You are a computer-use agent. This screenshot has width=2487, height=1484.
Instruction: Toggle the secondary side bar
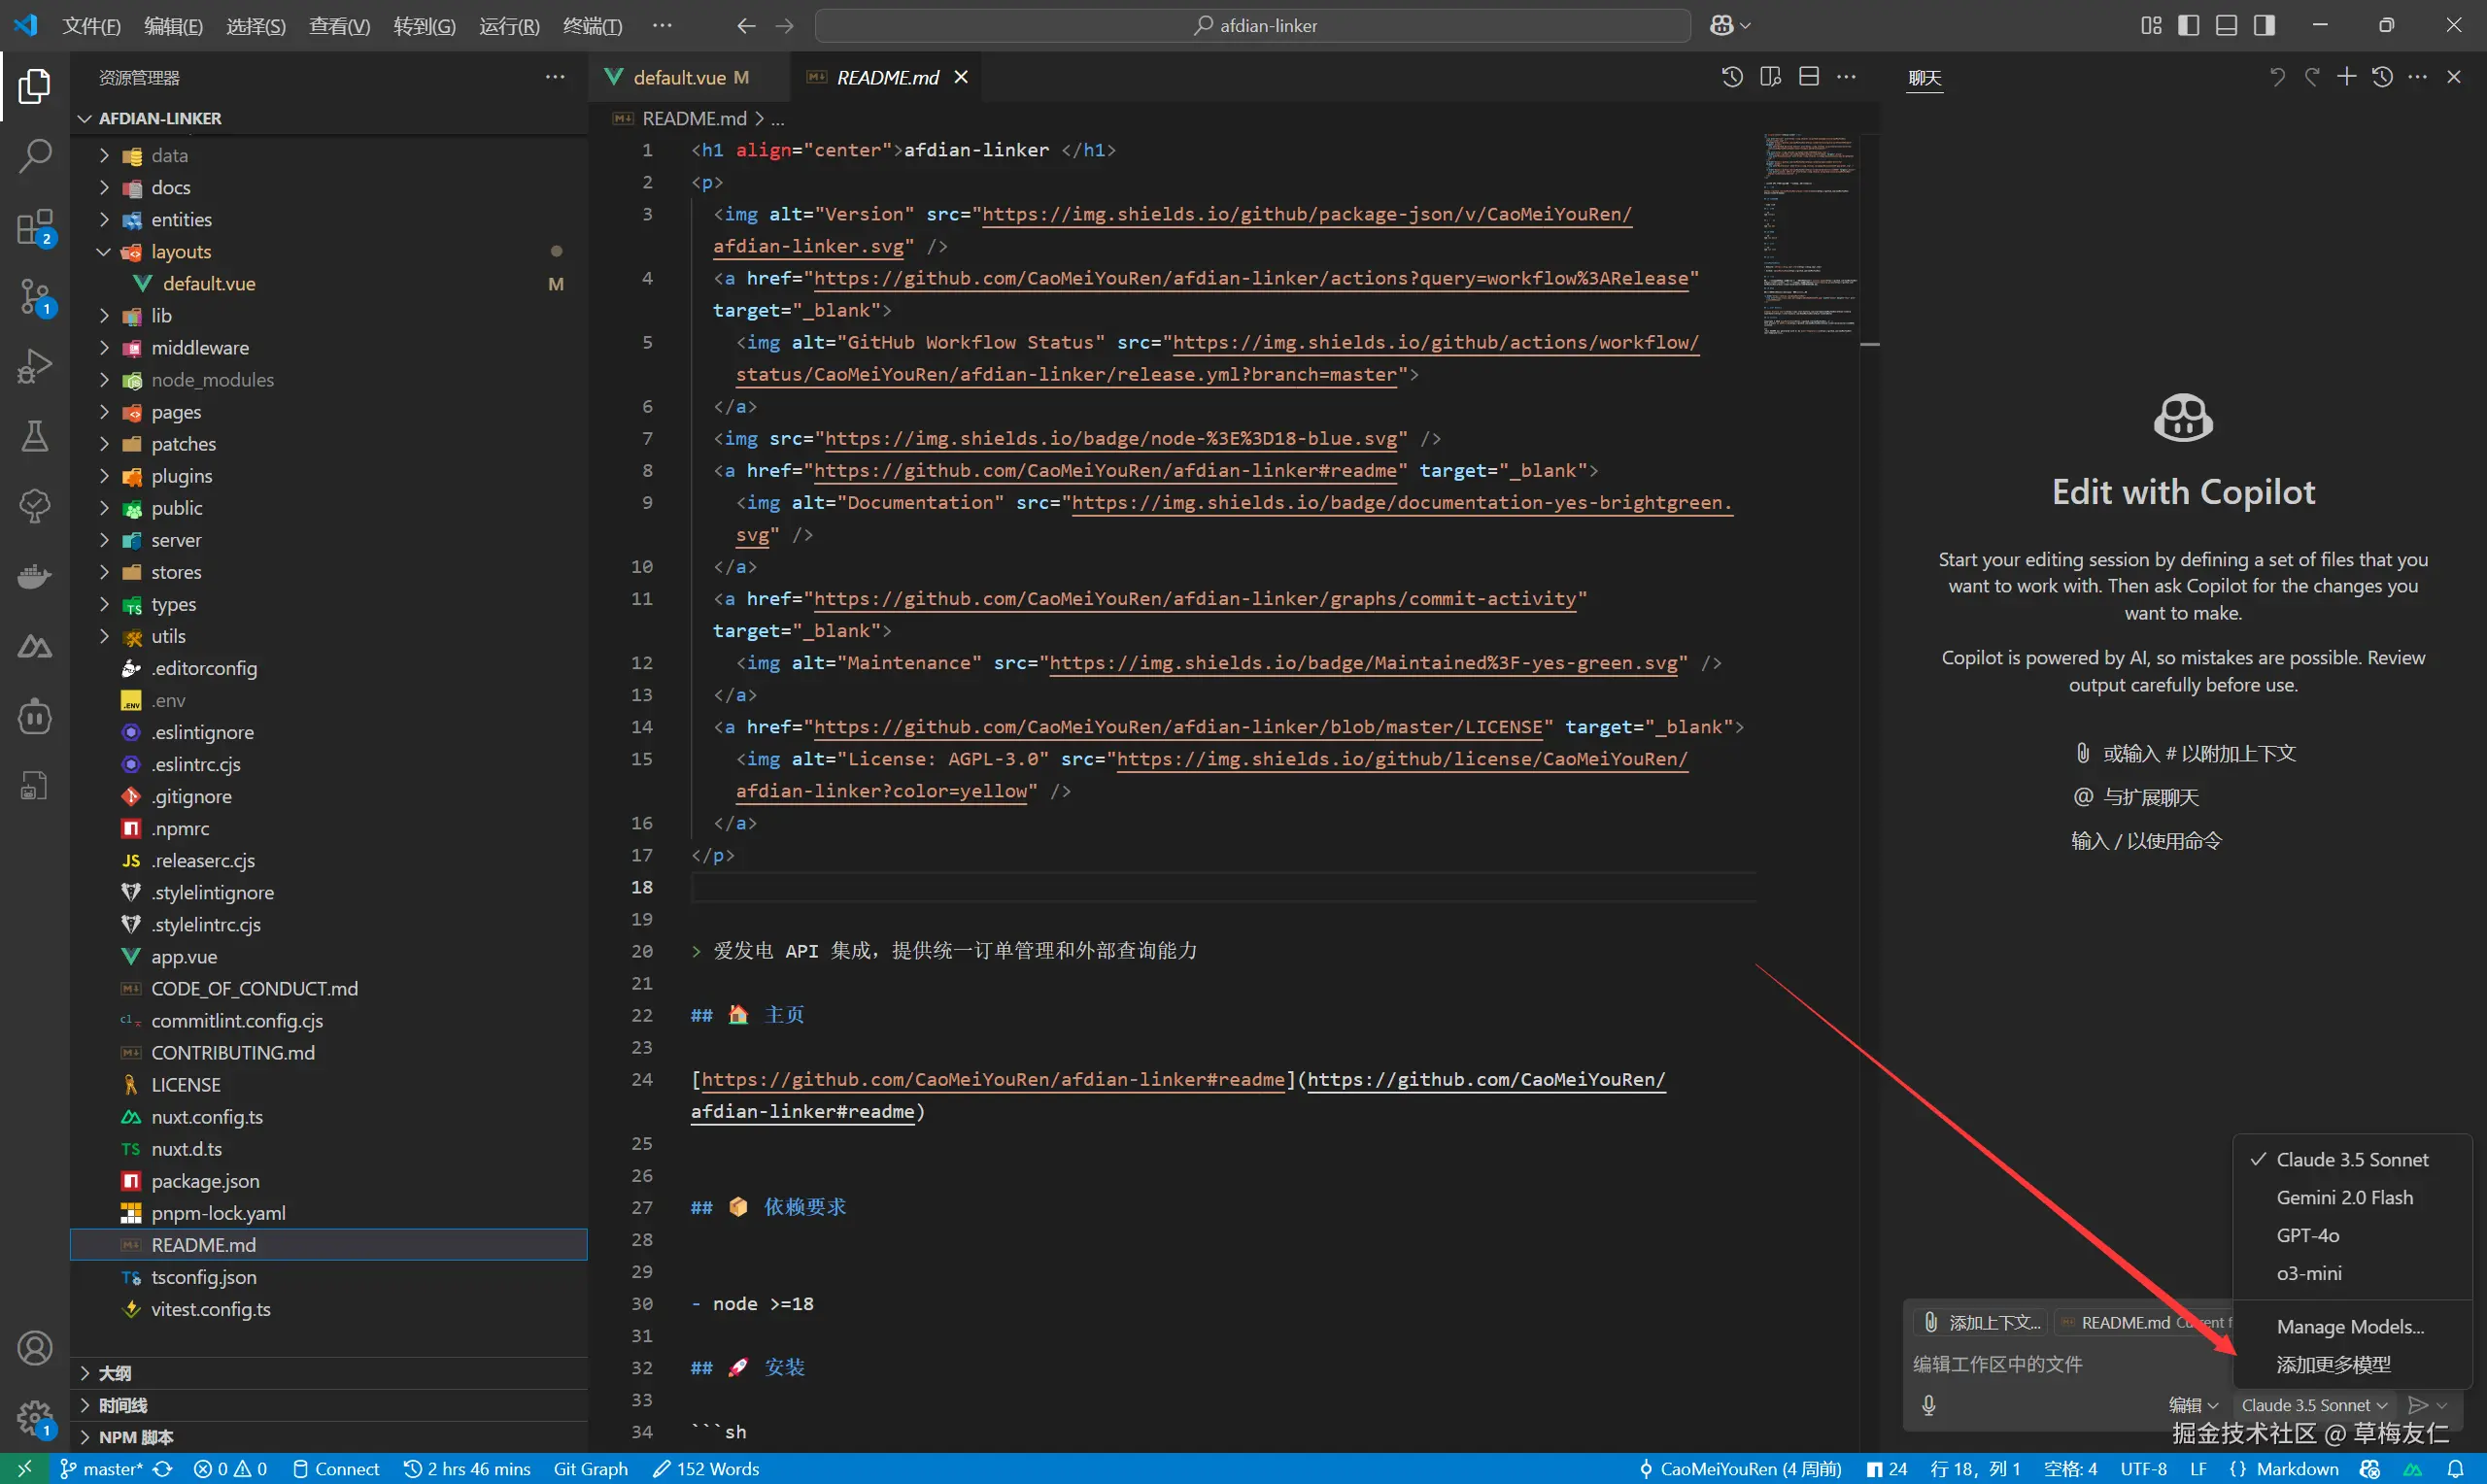(2264, 26)
